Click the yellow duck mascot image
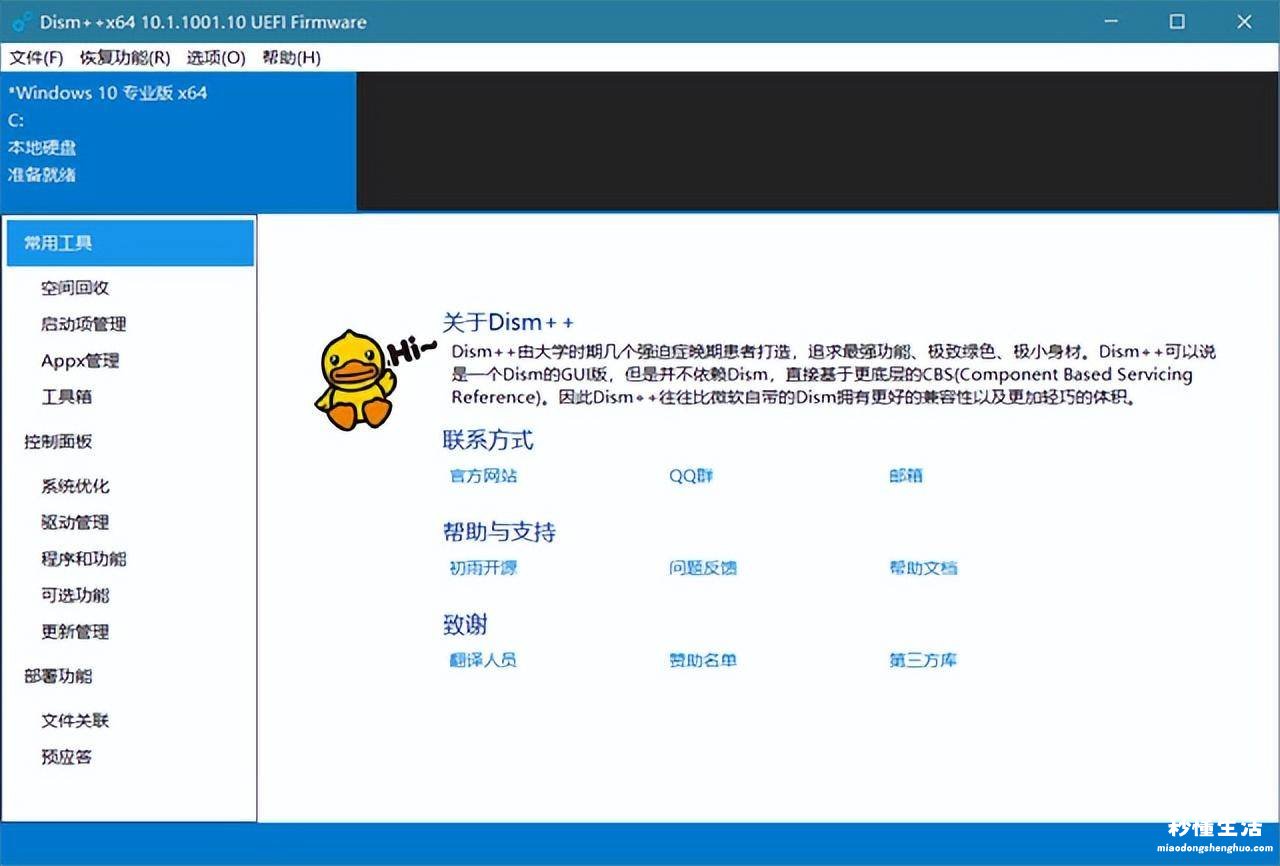The height and width of the screenshot is (866, 1280). pos(357,380)
